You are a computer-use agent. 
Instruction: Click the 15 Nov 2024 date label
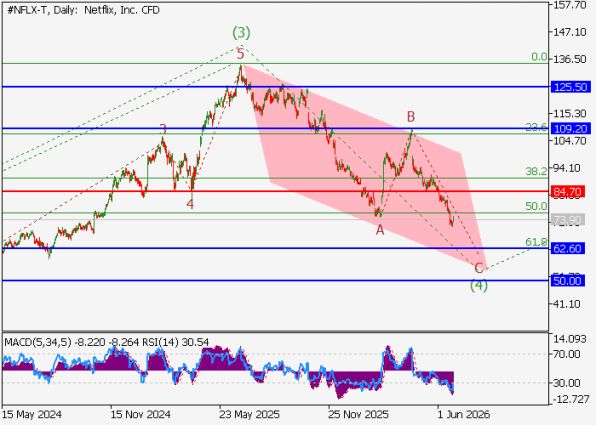[140, 414]
